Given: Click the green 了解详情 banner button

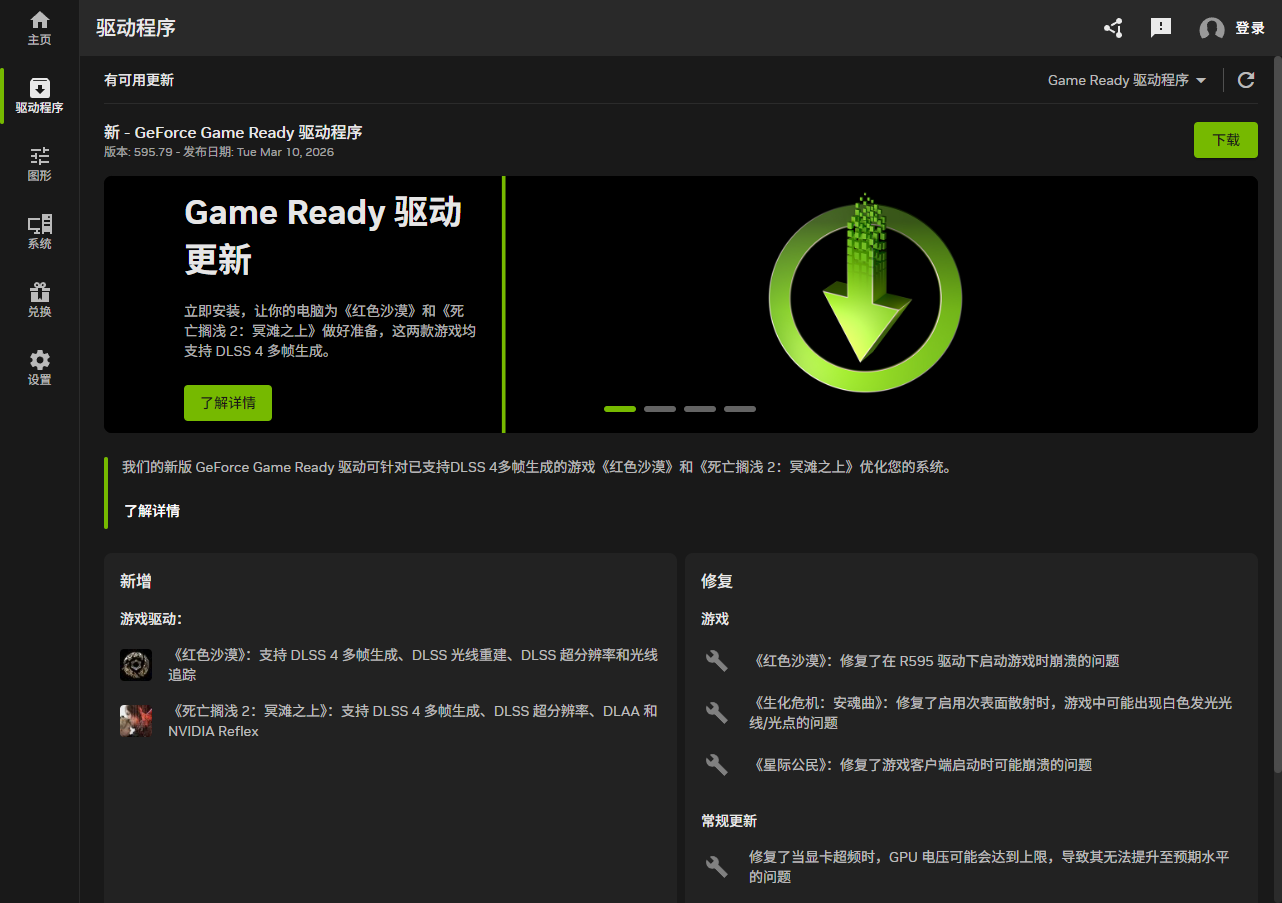Looking at the screenshot, I should [x=228, y=403].
